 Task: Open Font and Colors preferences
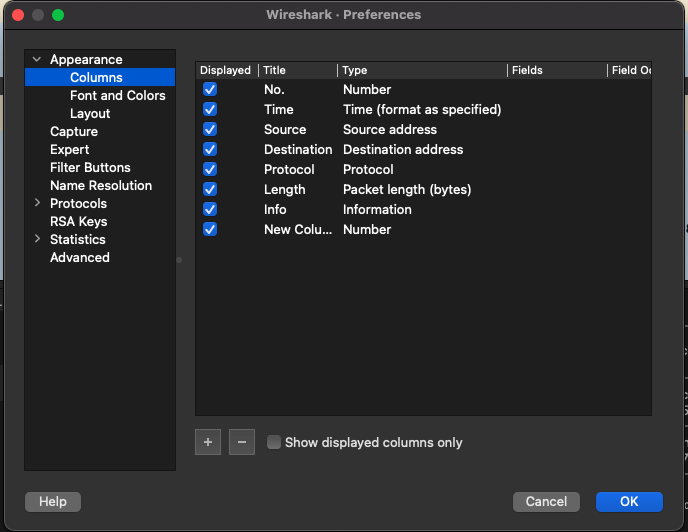coord(118,95)
